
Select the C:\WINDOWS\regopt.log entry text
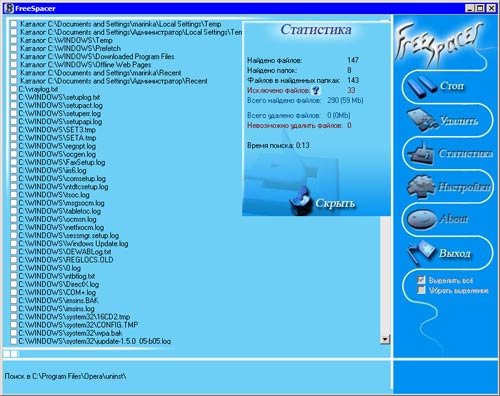pos(57,146)
